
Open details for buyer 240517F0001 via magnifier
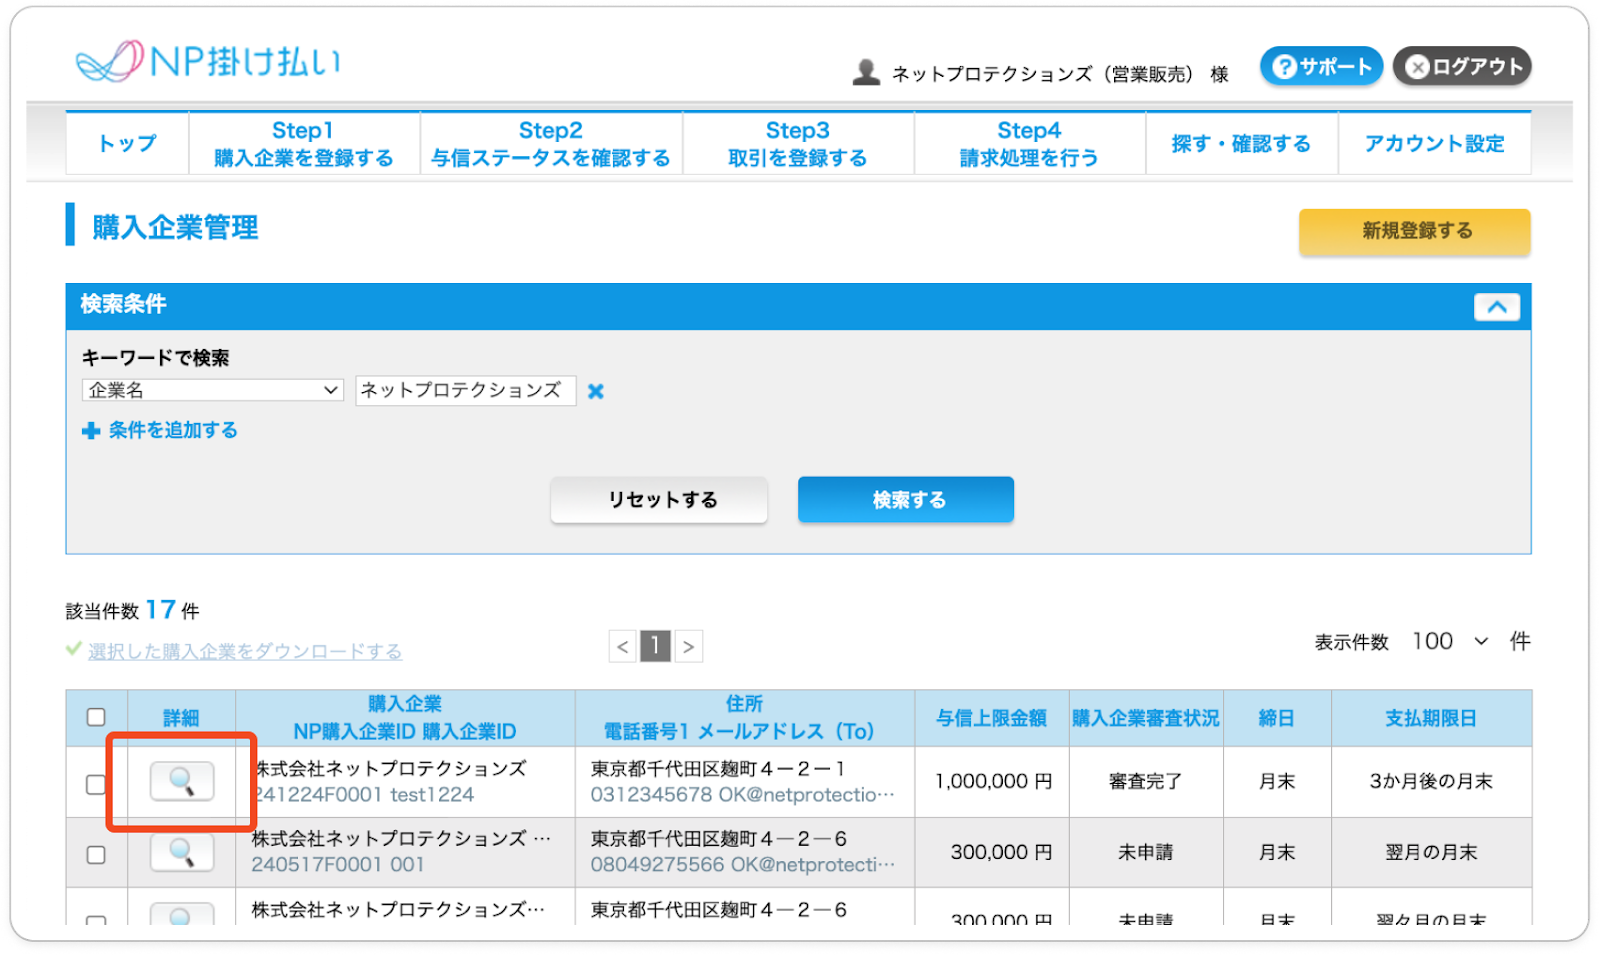click(182, 852)
